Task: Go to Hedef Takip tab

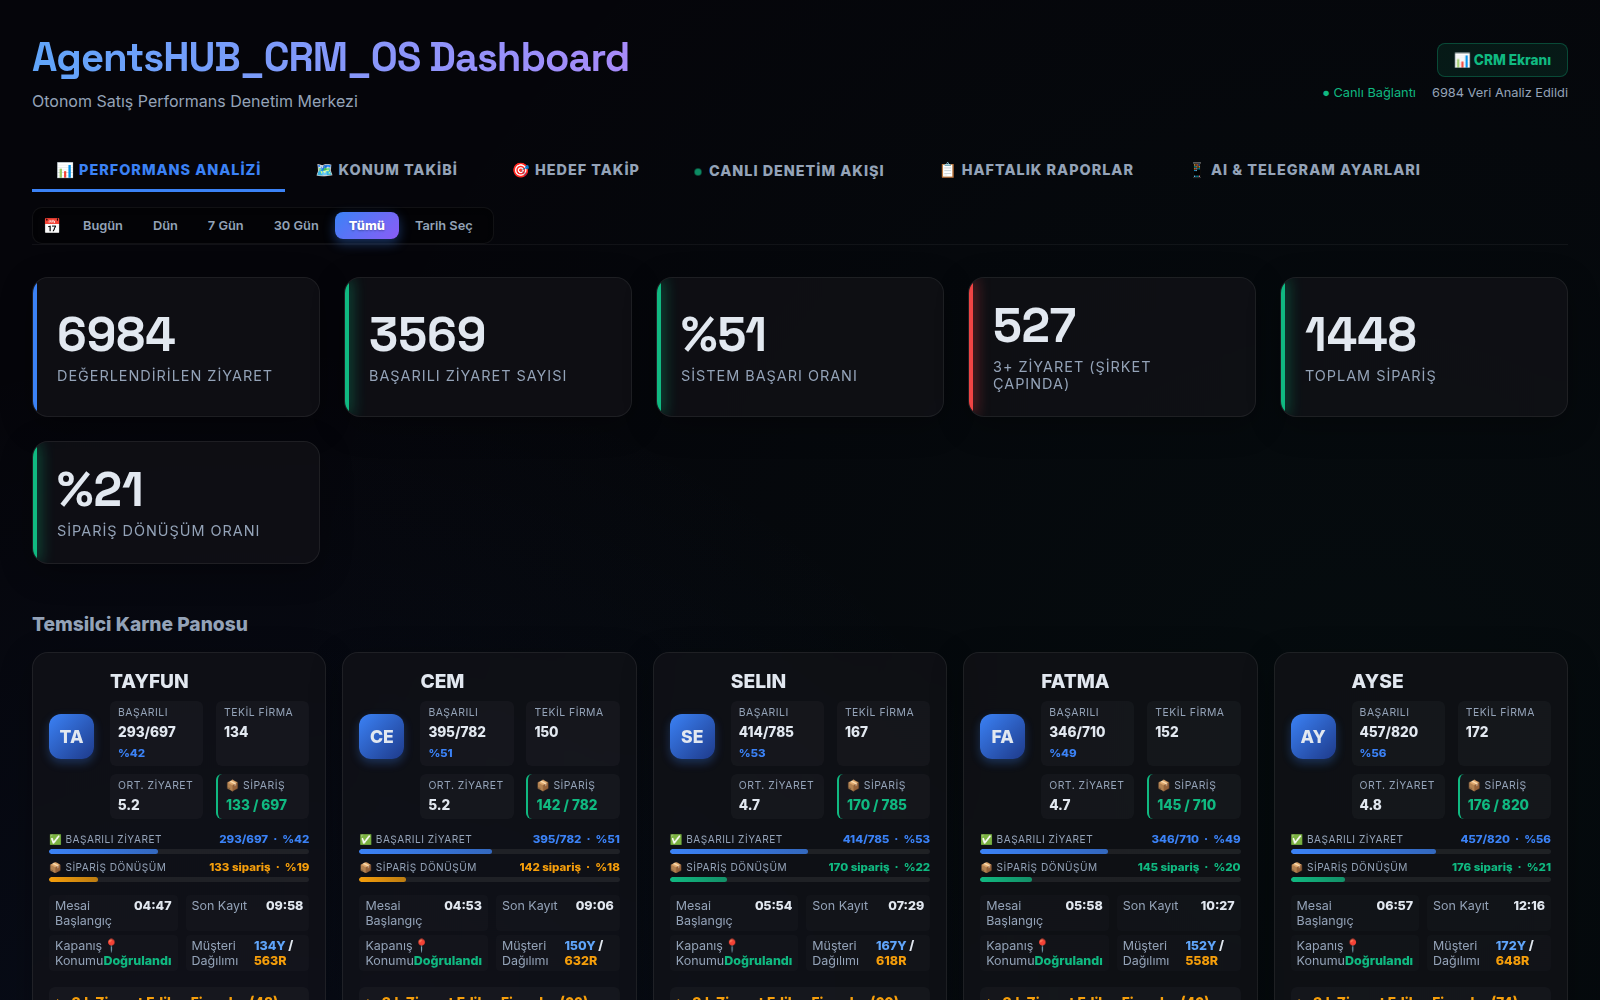Action: [x=575, y=170]
